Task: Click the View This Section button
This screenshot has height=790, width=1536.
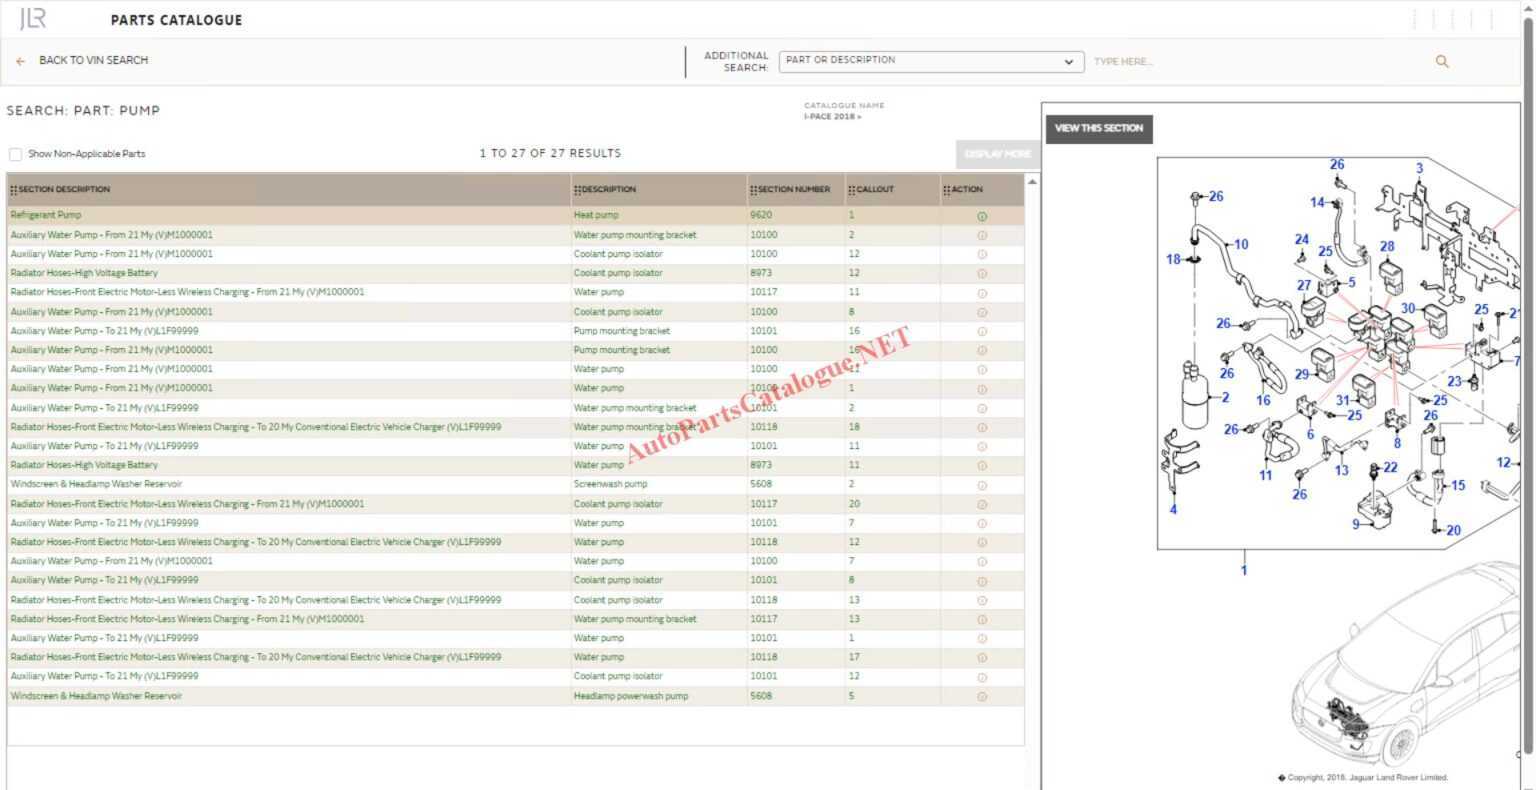Action: pos(1098,128)
